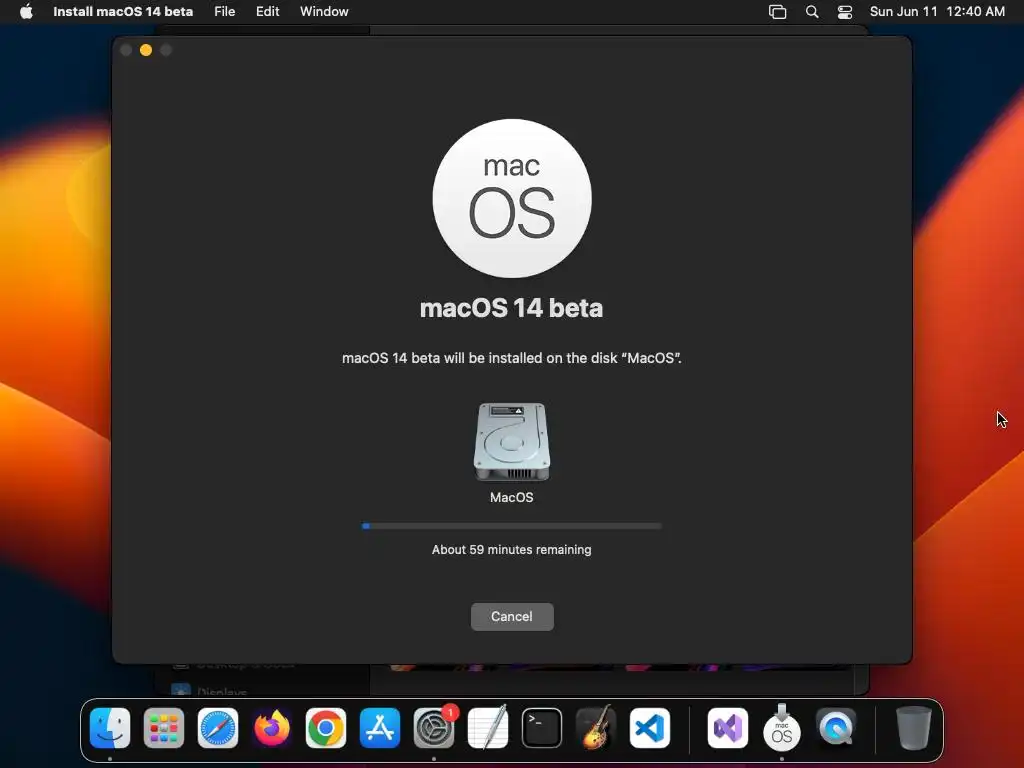This screenshot has width=1024, height=768.
Task: Open Visual Studio (purple) from the Dock
Action: (x=728, y=728)
